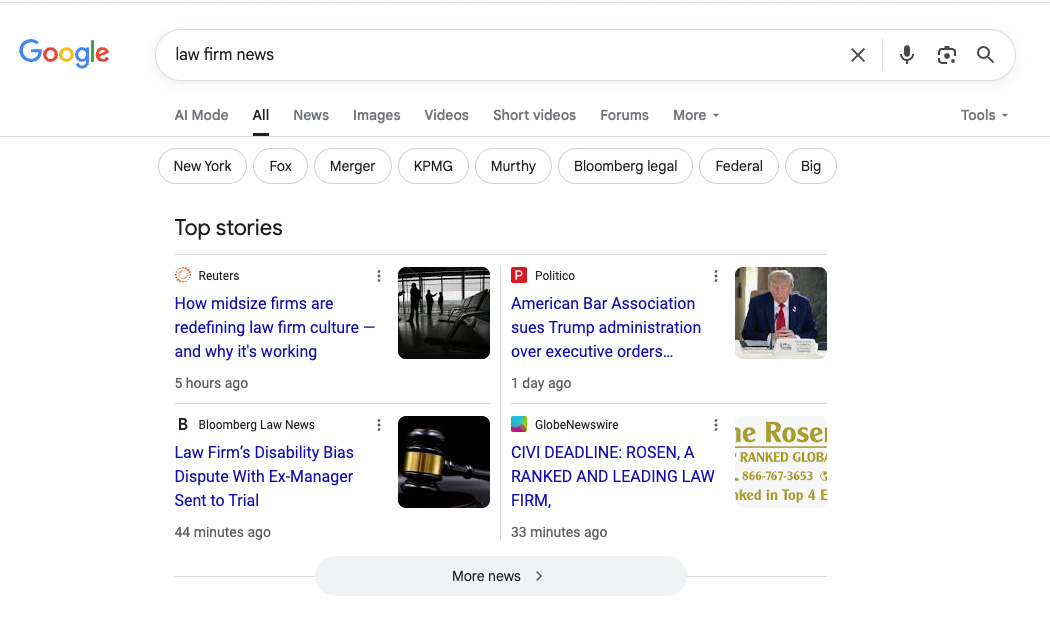Expand the Tools dropdown
This screenshot has width=1050, height=625.
[983, 115]
